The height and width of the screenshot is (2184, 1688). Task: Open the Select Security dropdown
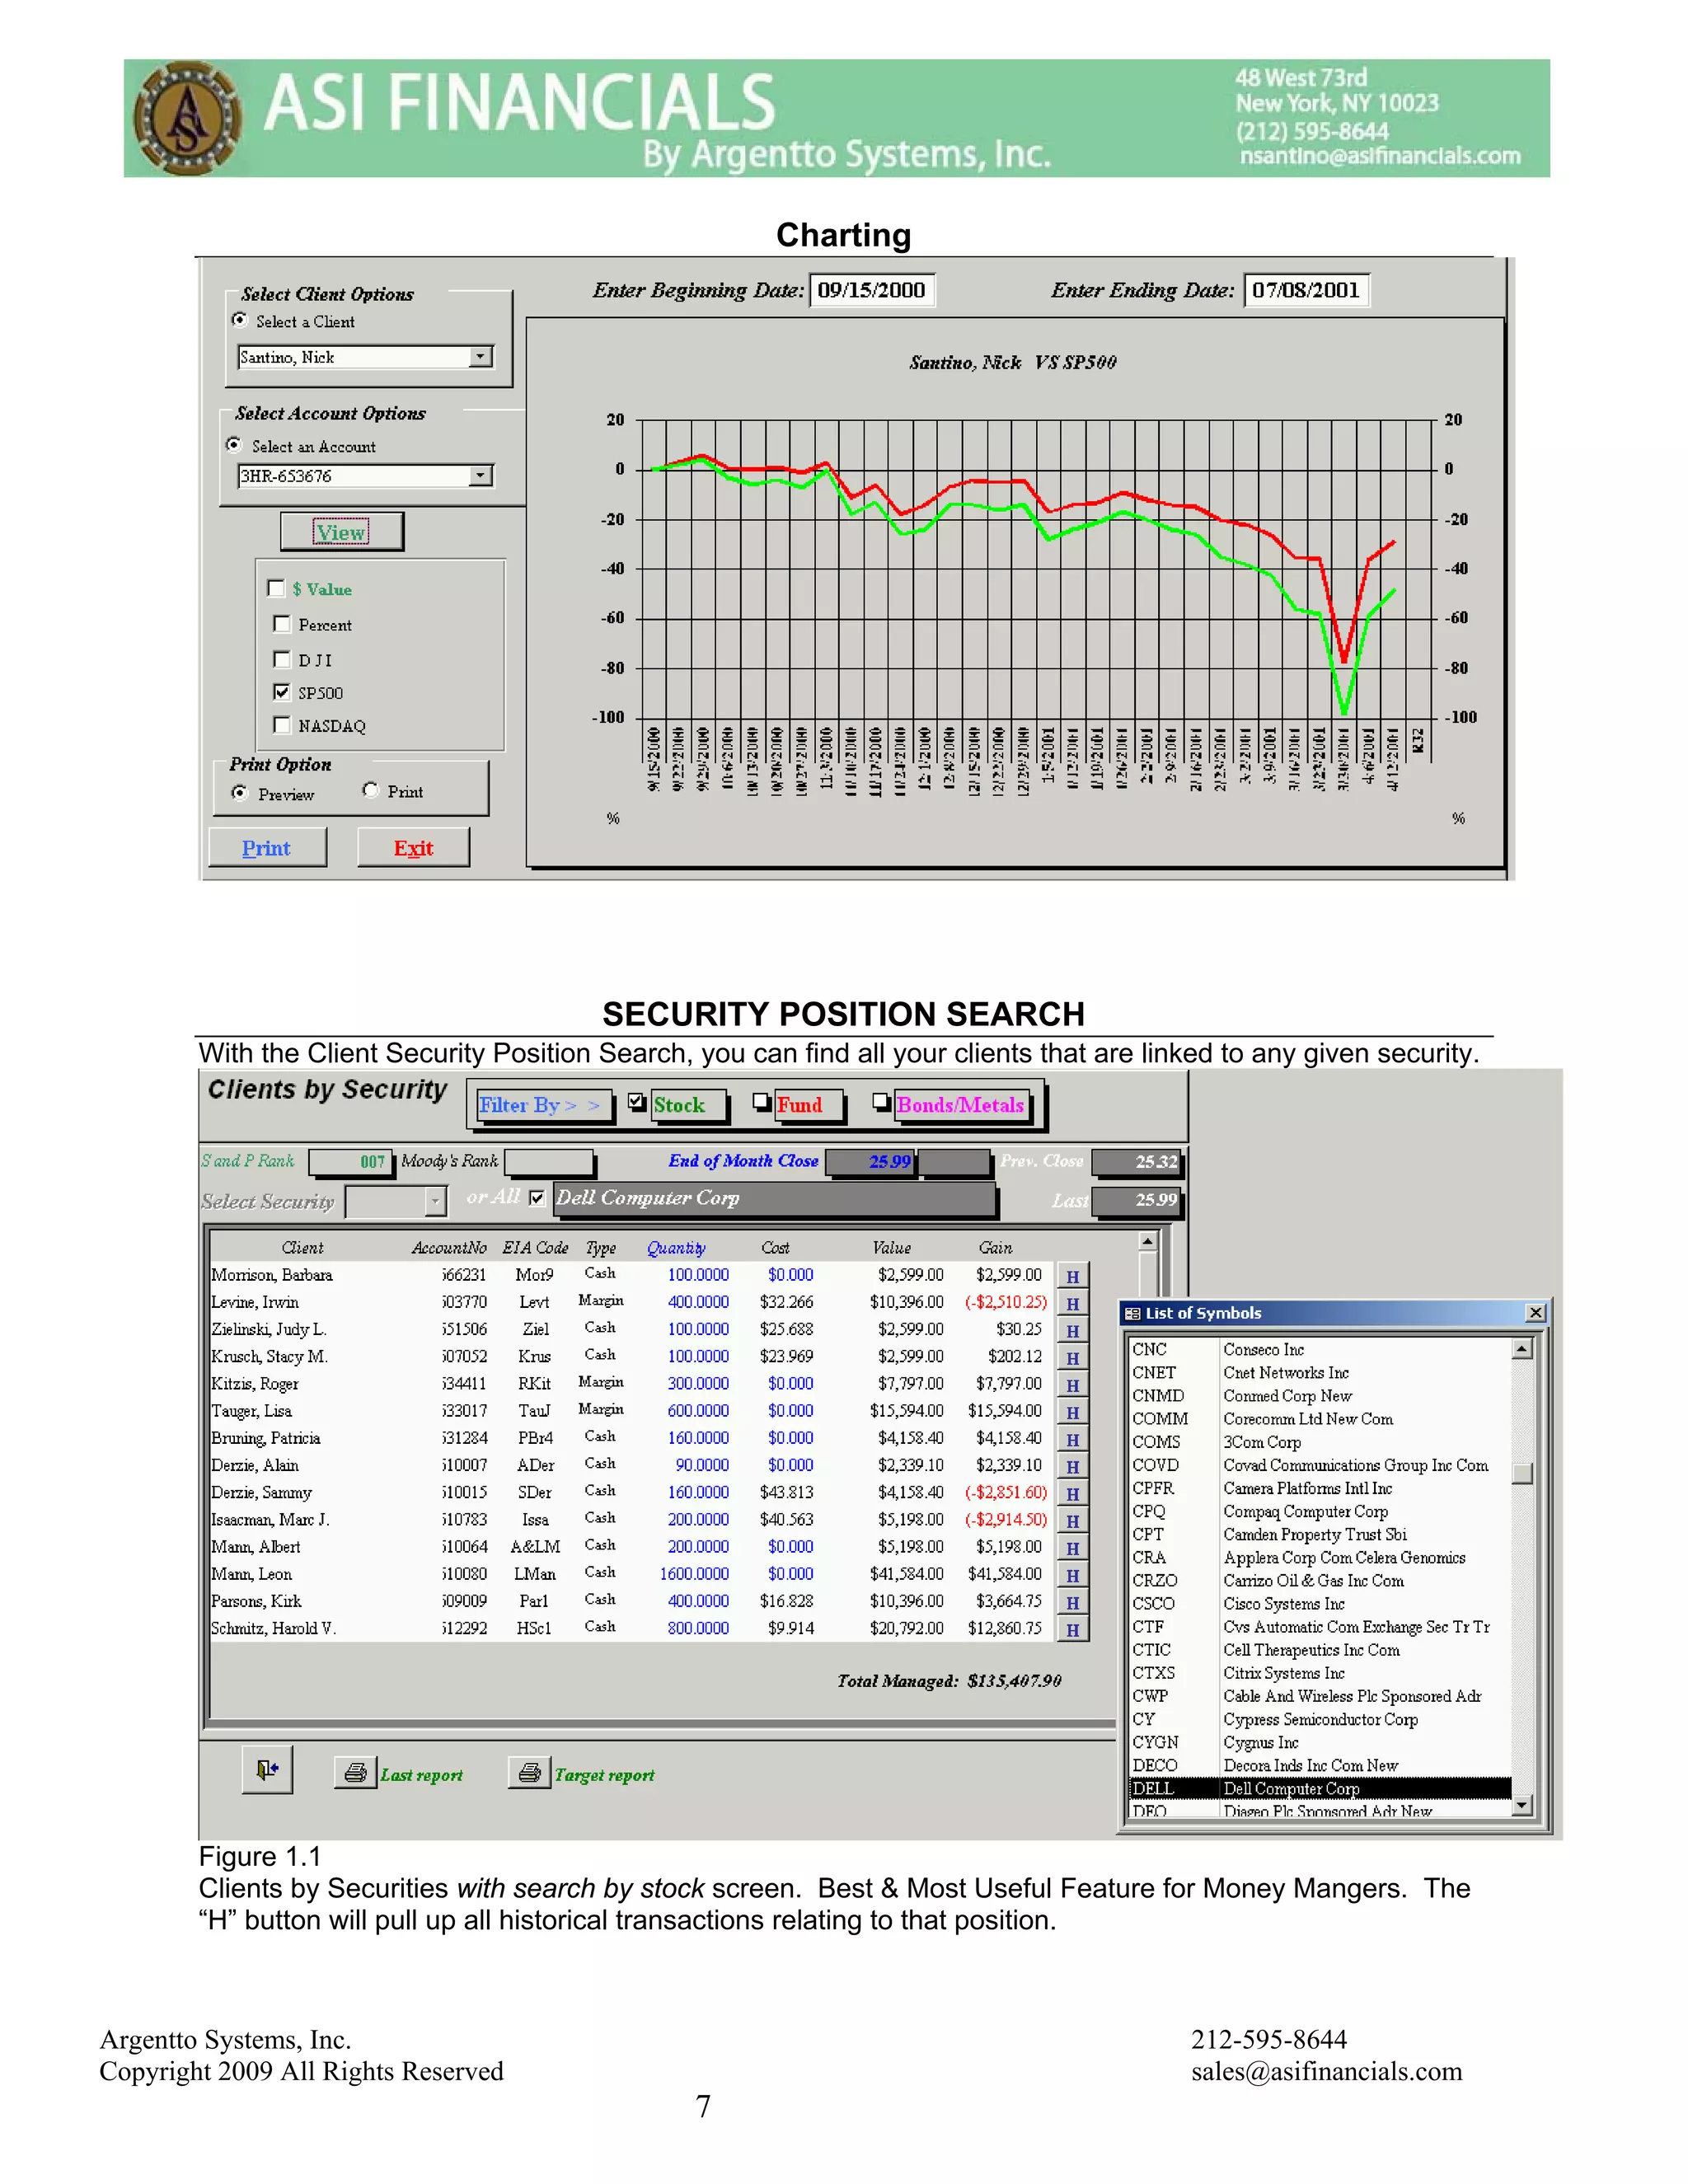pyautogui.click(x=435, y=1201)
